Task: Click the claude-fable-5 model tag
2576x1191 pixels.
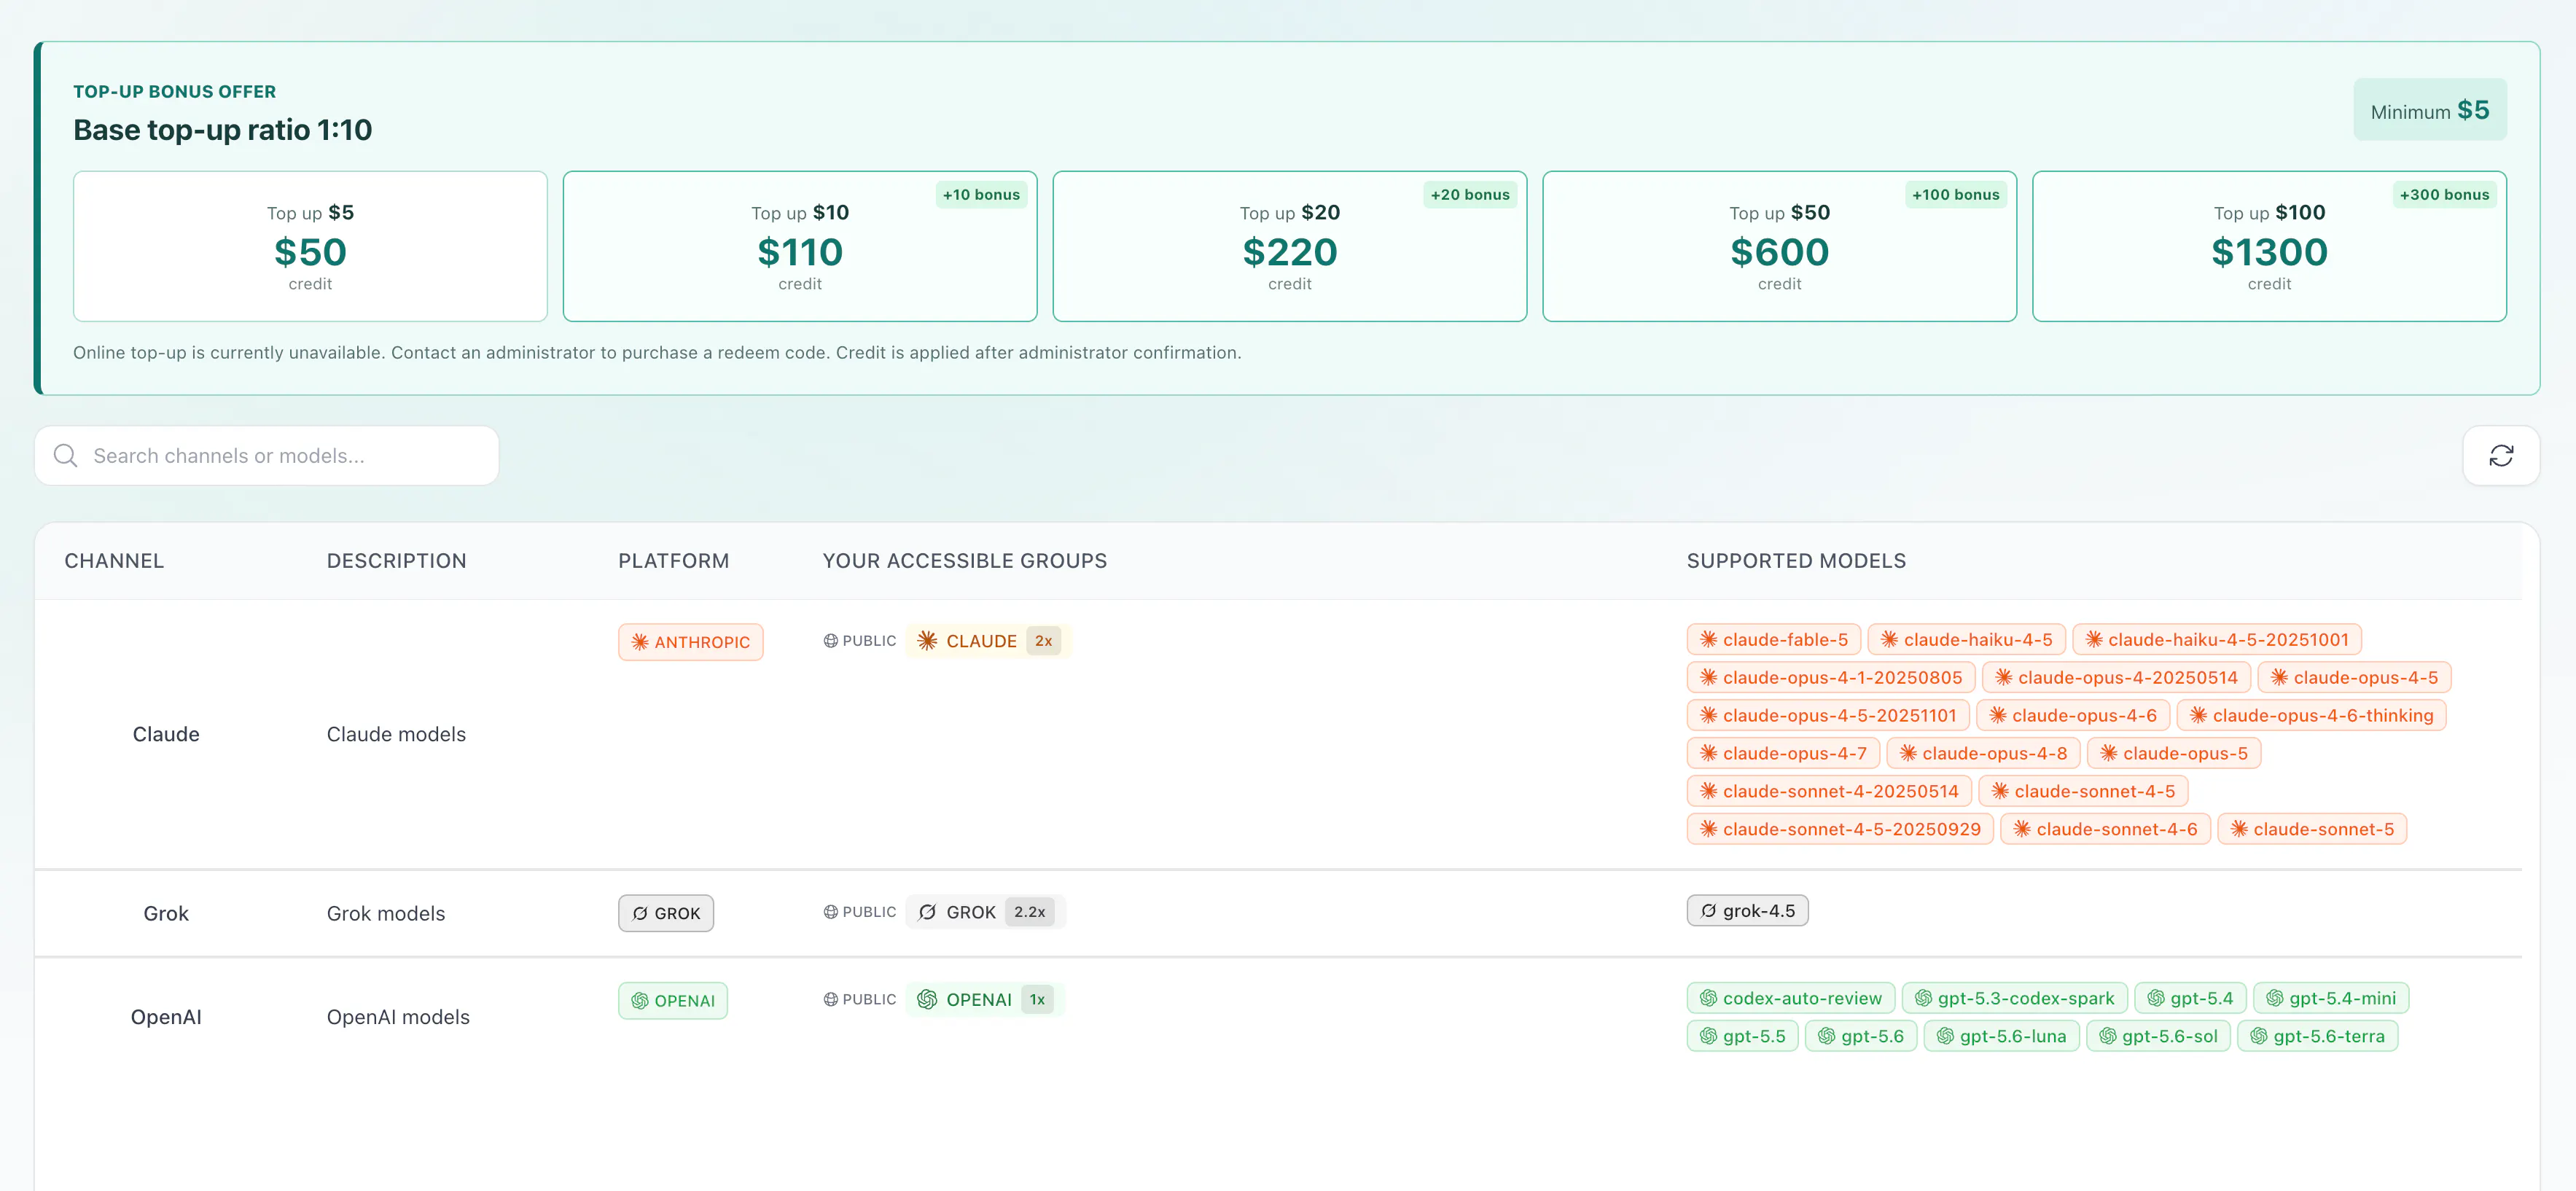Action: tap(1774, 640)
